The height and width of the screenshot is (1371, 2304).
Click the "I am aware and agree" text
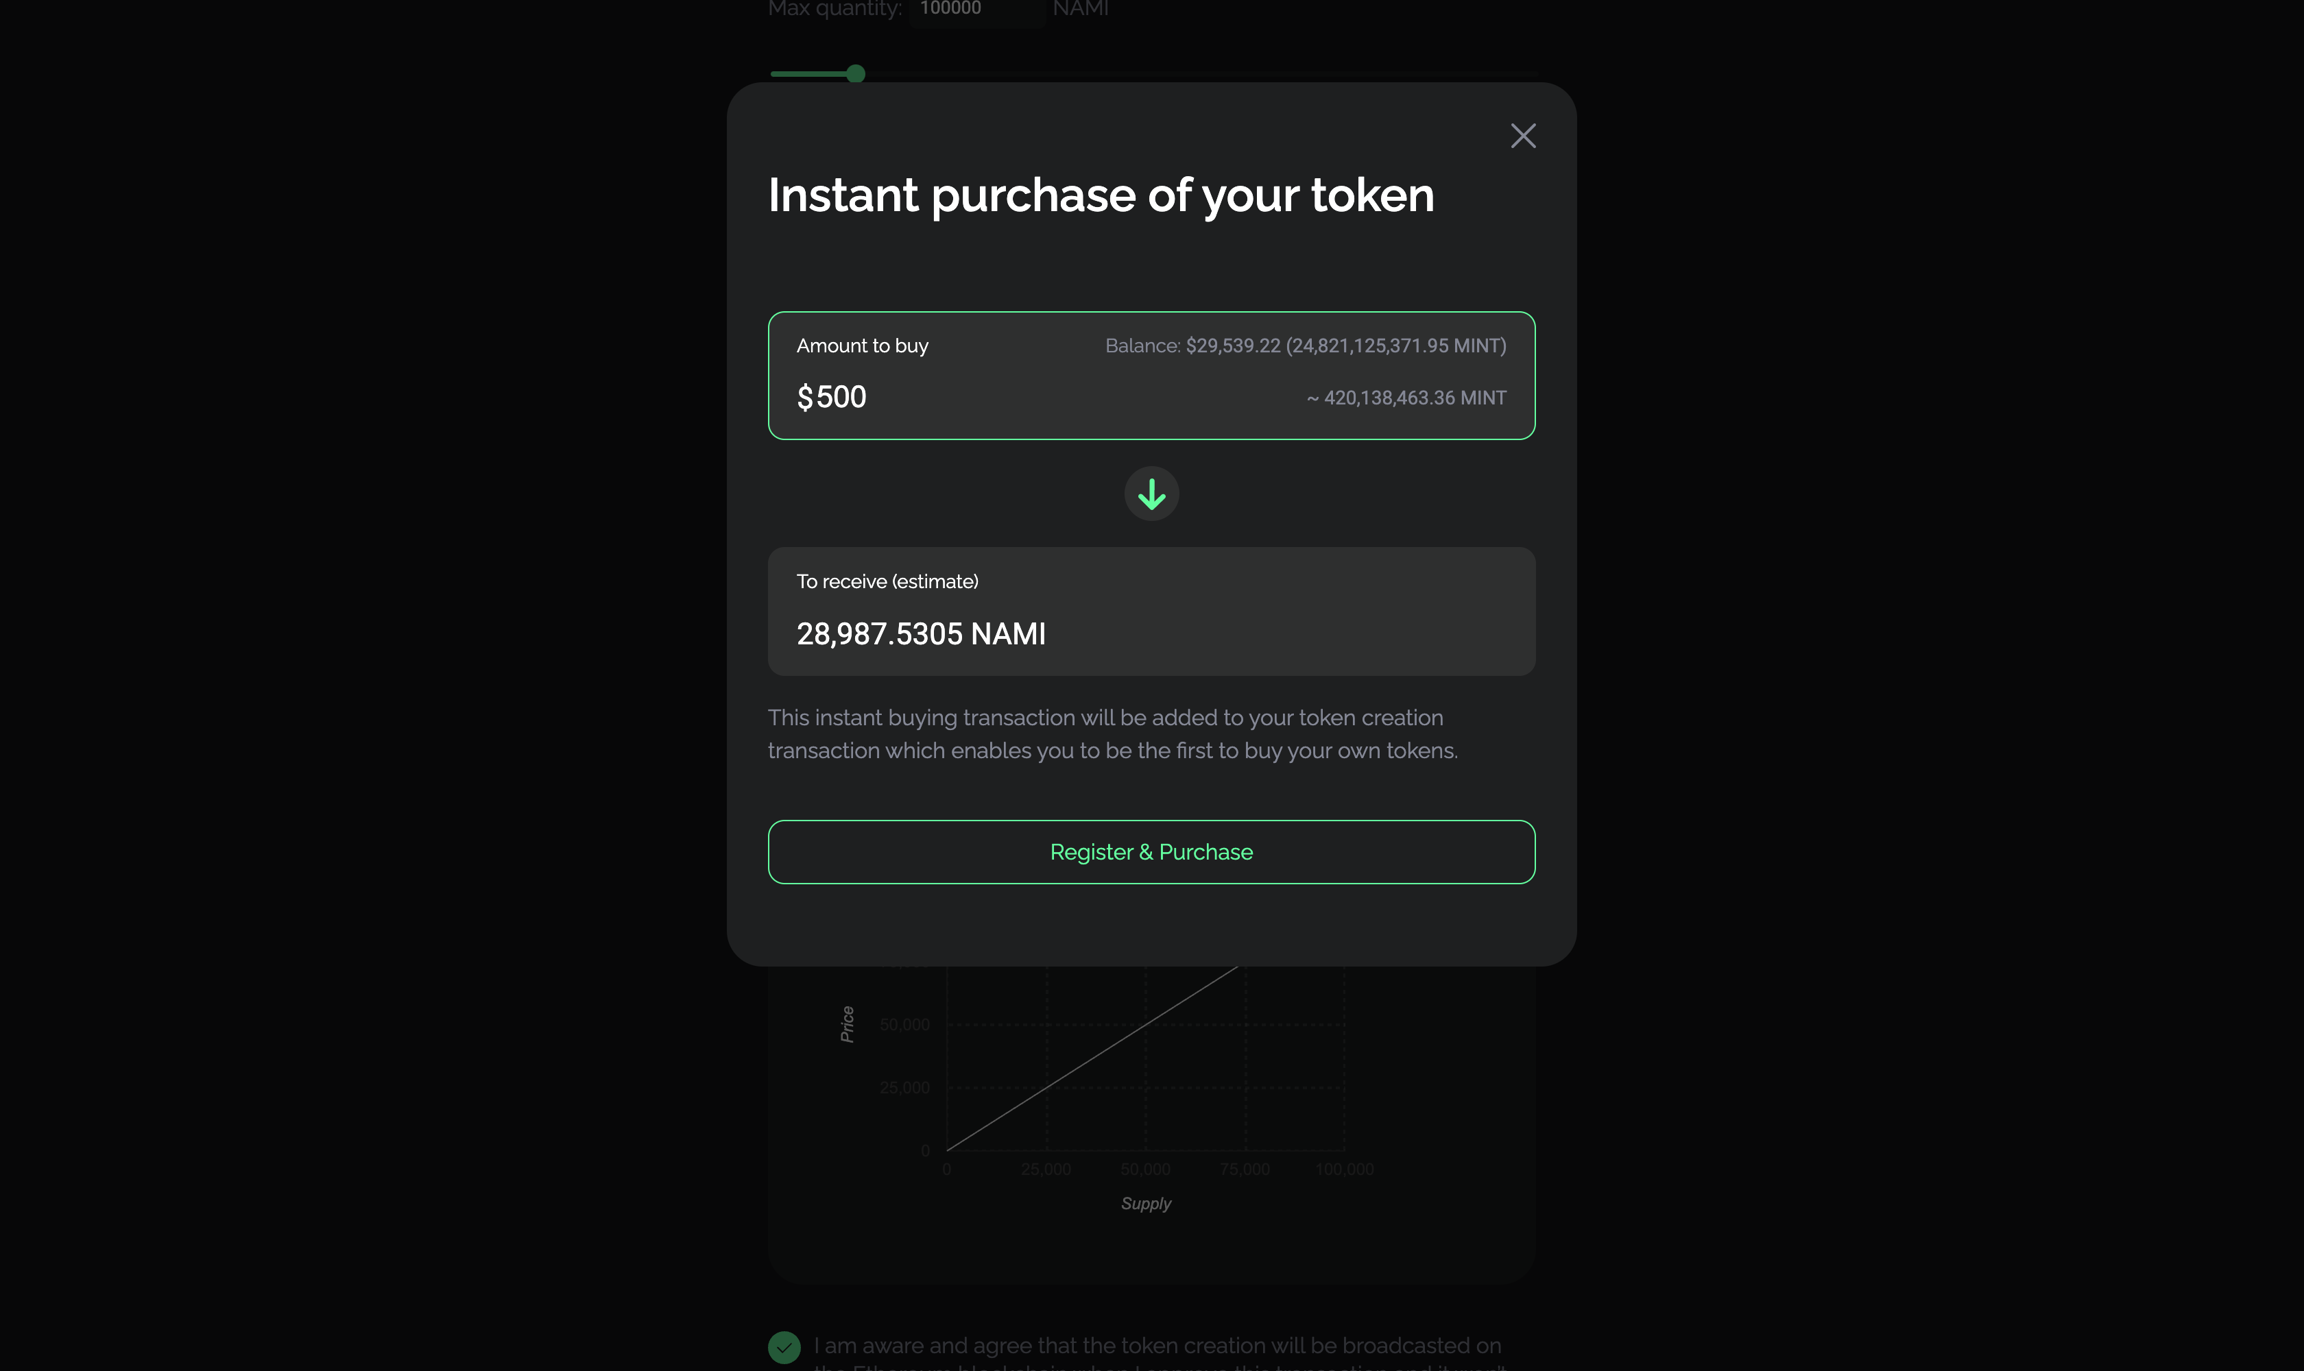[x=1157, y=1346]
